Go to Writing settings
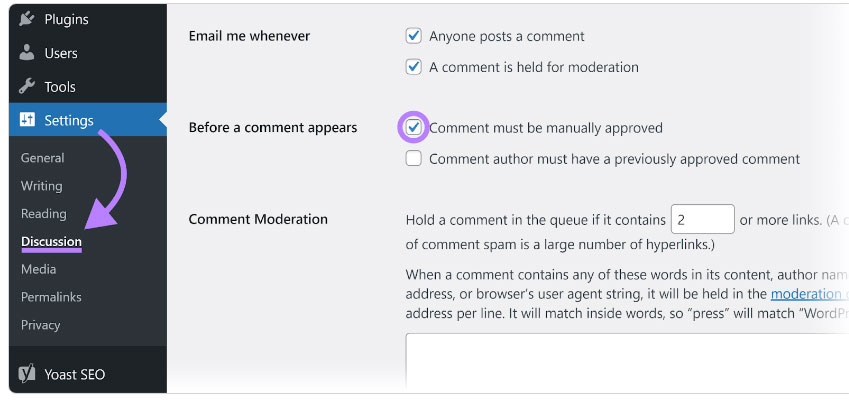The image size is (849, 400). coord(41,186)
